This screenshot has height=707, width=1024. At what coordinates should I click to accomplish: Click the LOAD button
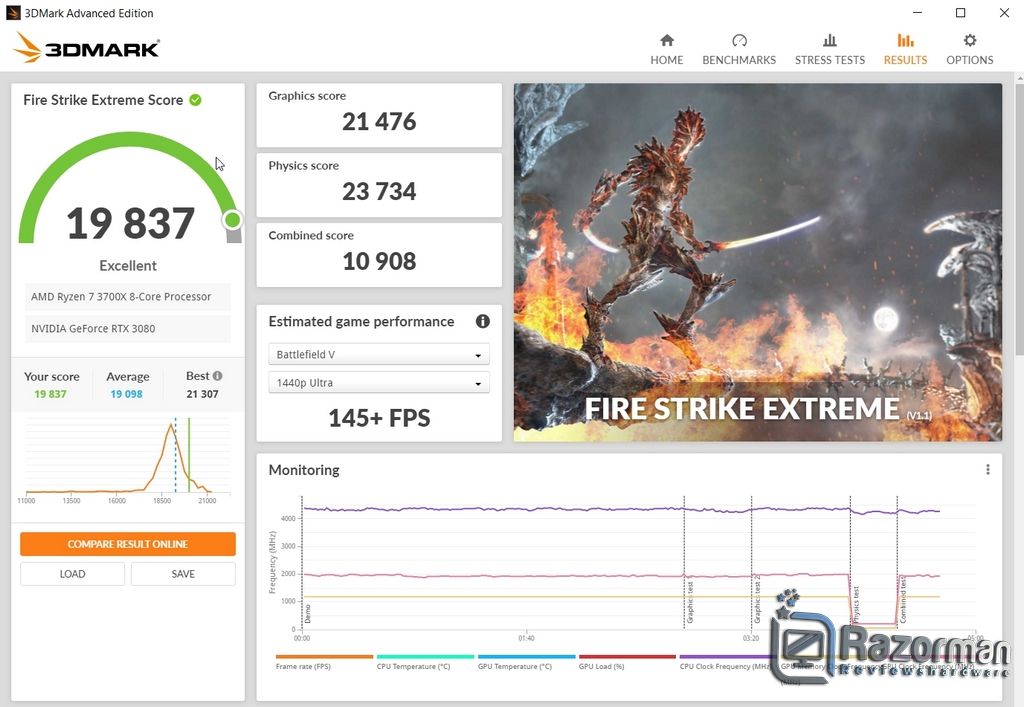(x=72, y=574)
